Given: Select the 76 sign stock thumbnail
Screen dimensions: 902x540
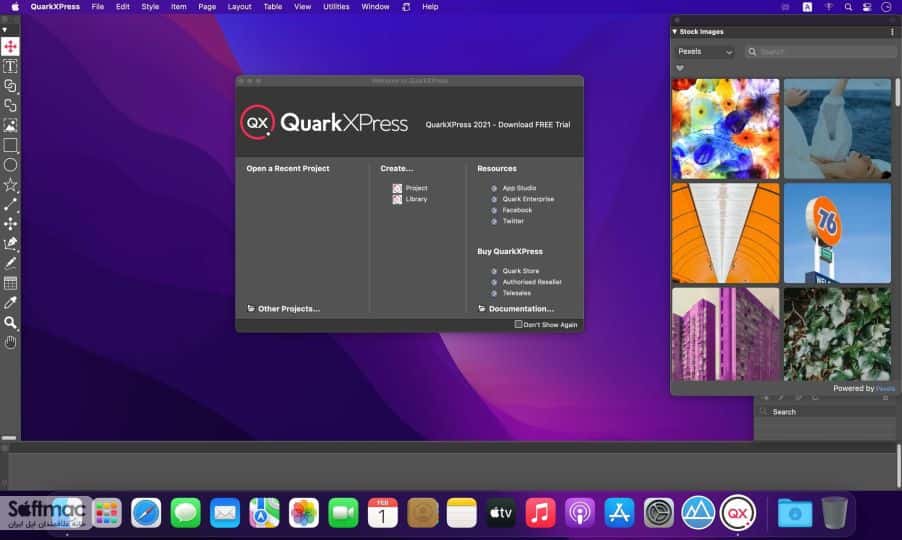Looking at the screenshot, I should [838, 233].
